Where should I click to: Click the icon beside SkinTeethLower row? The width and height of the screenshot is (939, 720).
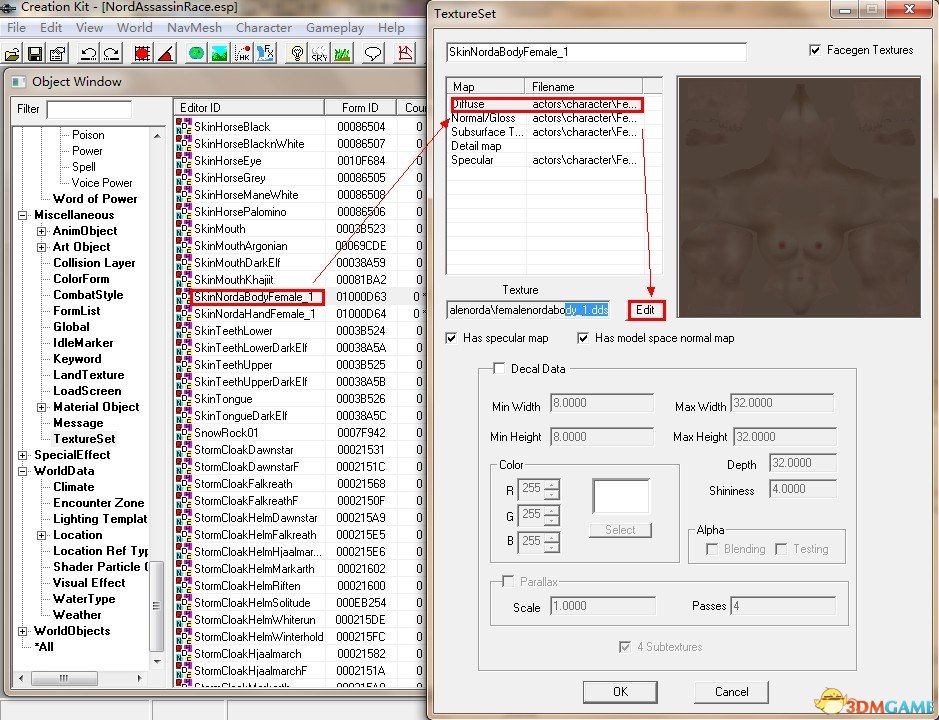(184, 331)
